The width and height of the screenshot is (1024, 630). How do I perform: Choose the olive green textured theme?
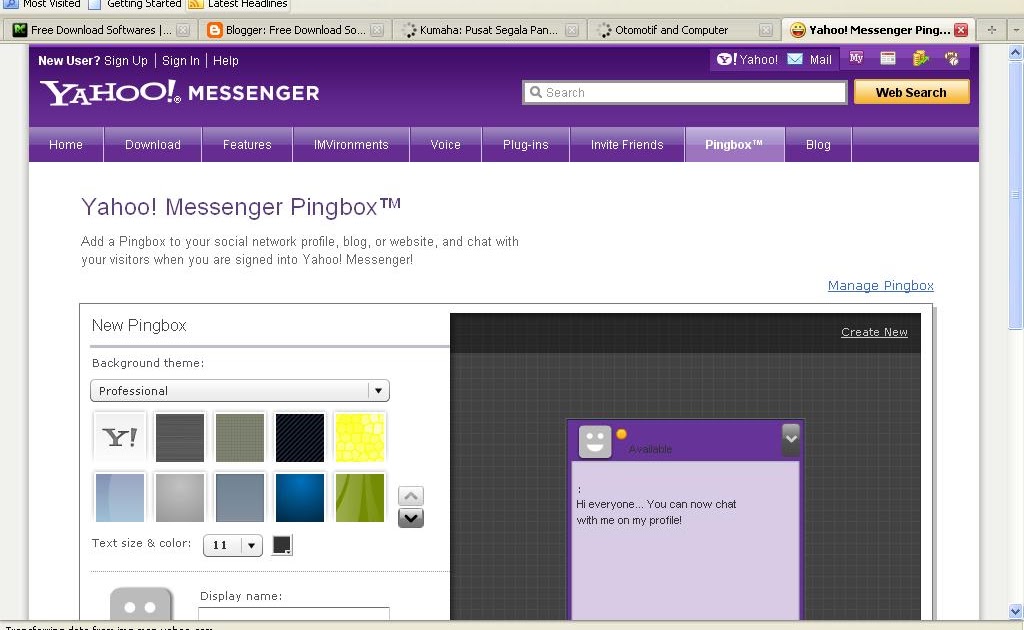point(240,437)
